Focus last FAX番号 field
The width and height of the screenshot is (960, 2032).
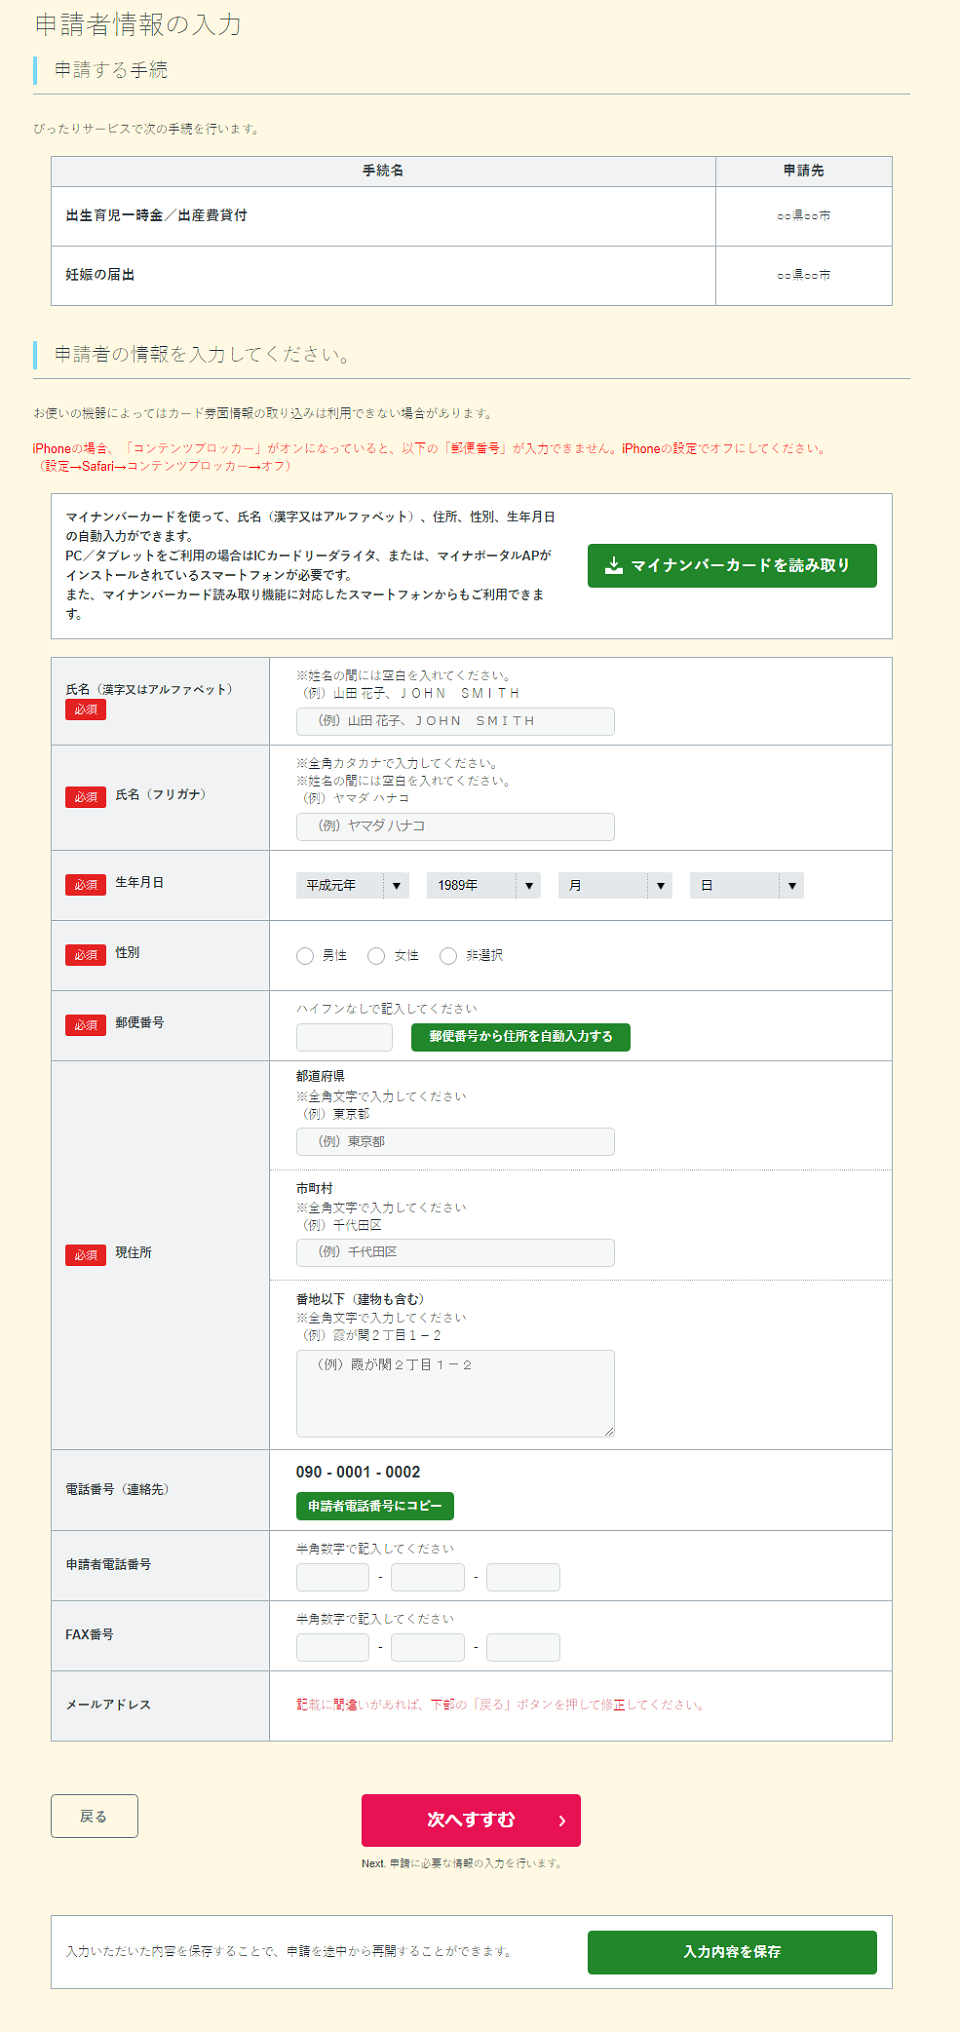[523, 1647]
